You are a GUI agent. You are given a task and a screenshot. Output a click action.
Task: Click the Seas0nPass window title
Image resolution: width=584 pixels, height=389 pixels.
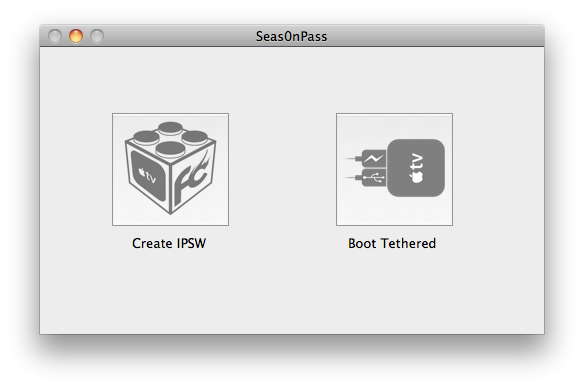click(292, 37)
